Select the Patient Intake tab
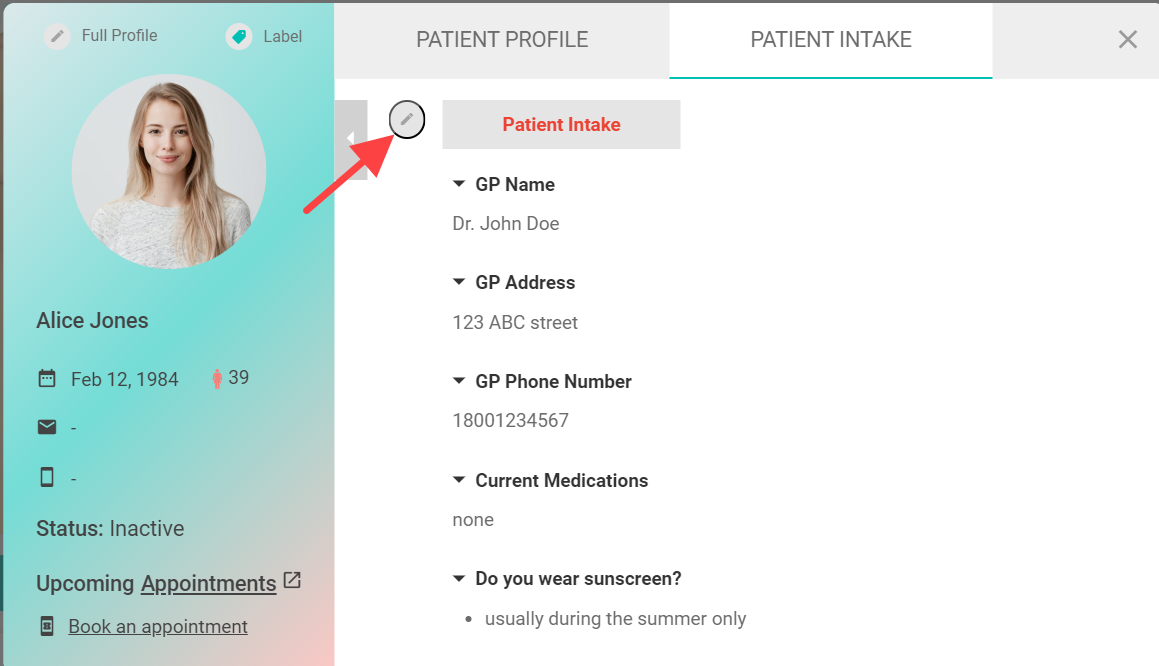 tap(831, 40)
